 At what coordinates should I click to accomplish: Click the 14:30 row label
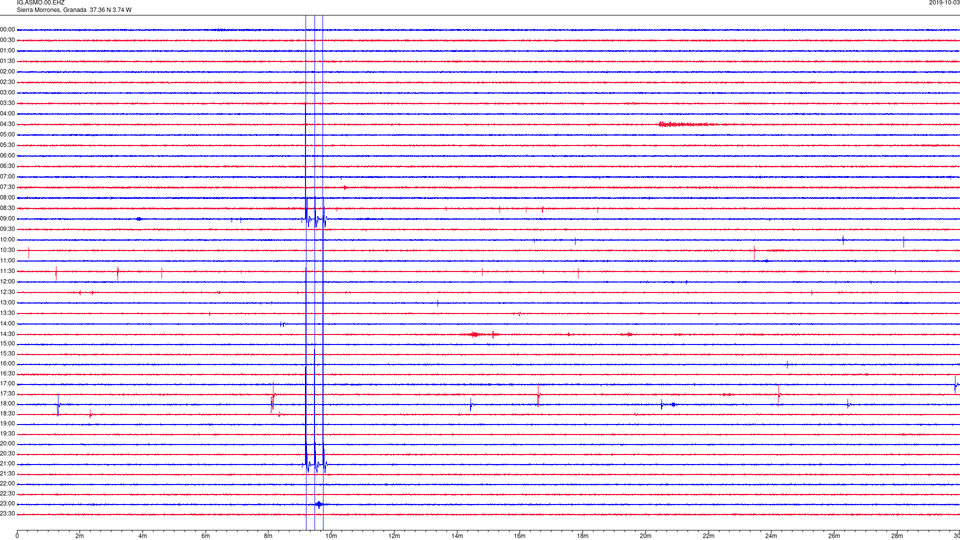coord(8,334)
